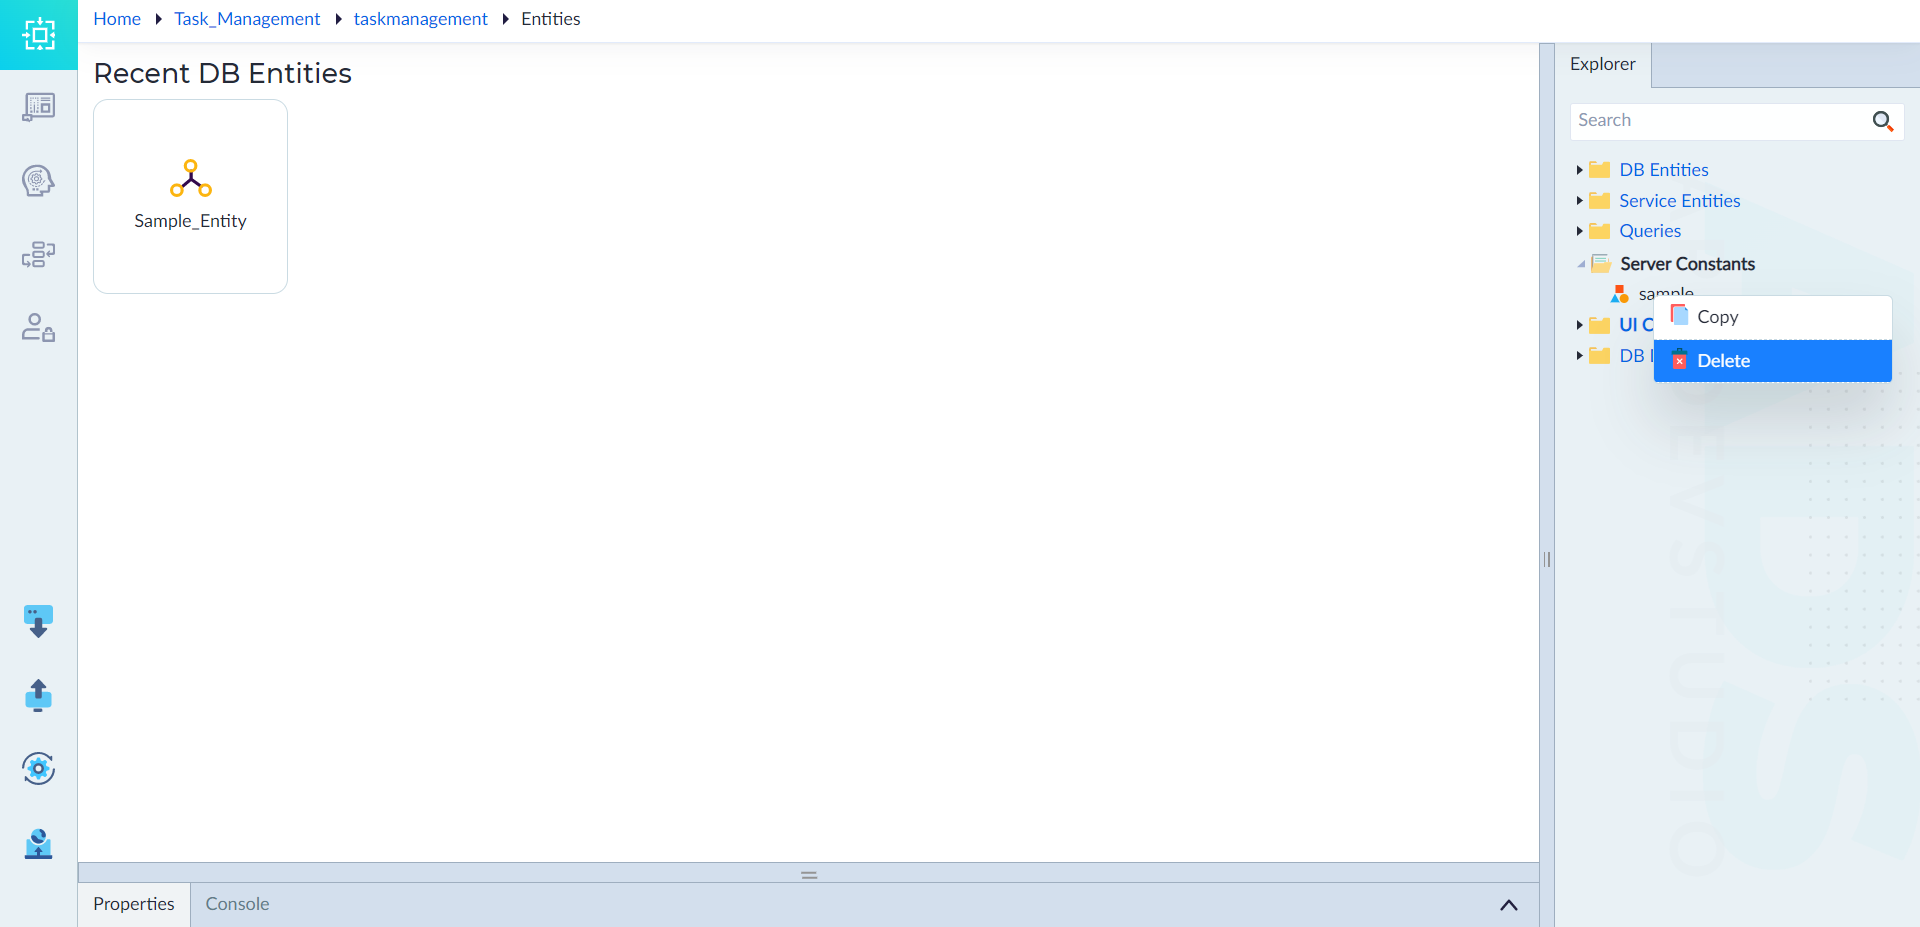Screen dimensions: 1920x927
Task: Switch to the Properties tab
Action: pyautogui.click(x=134, y=904)
